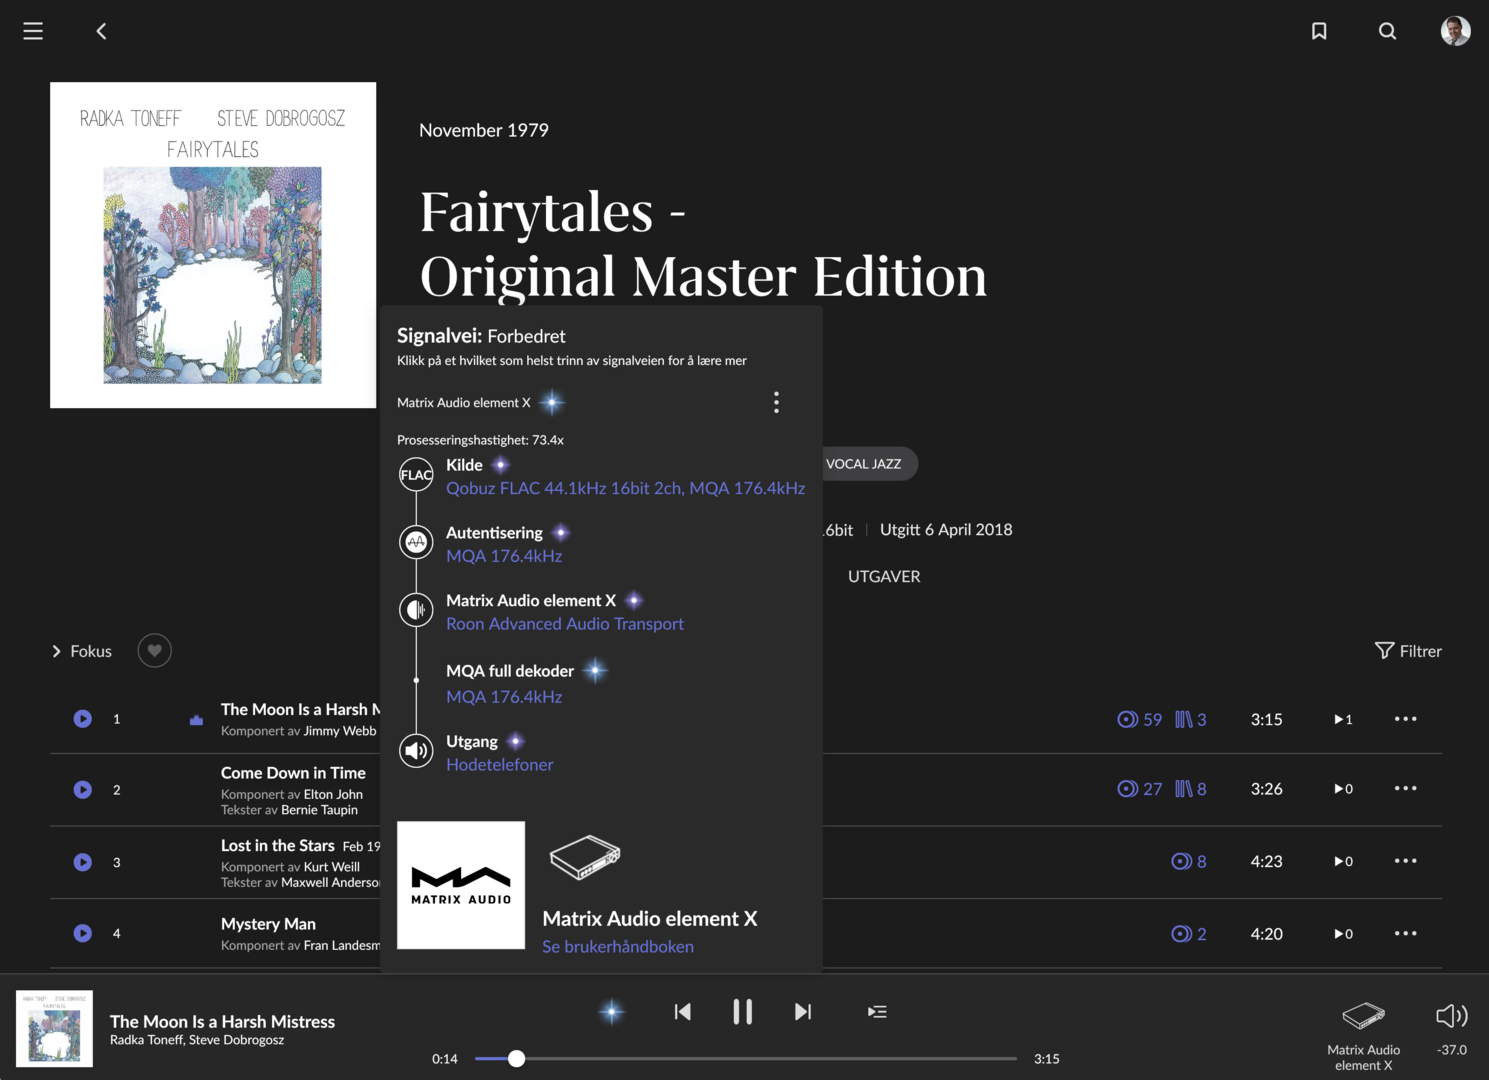Show 8 library versions of track 2
The image size is (1489, 1080).
1190,789
